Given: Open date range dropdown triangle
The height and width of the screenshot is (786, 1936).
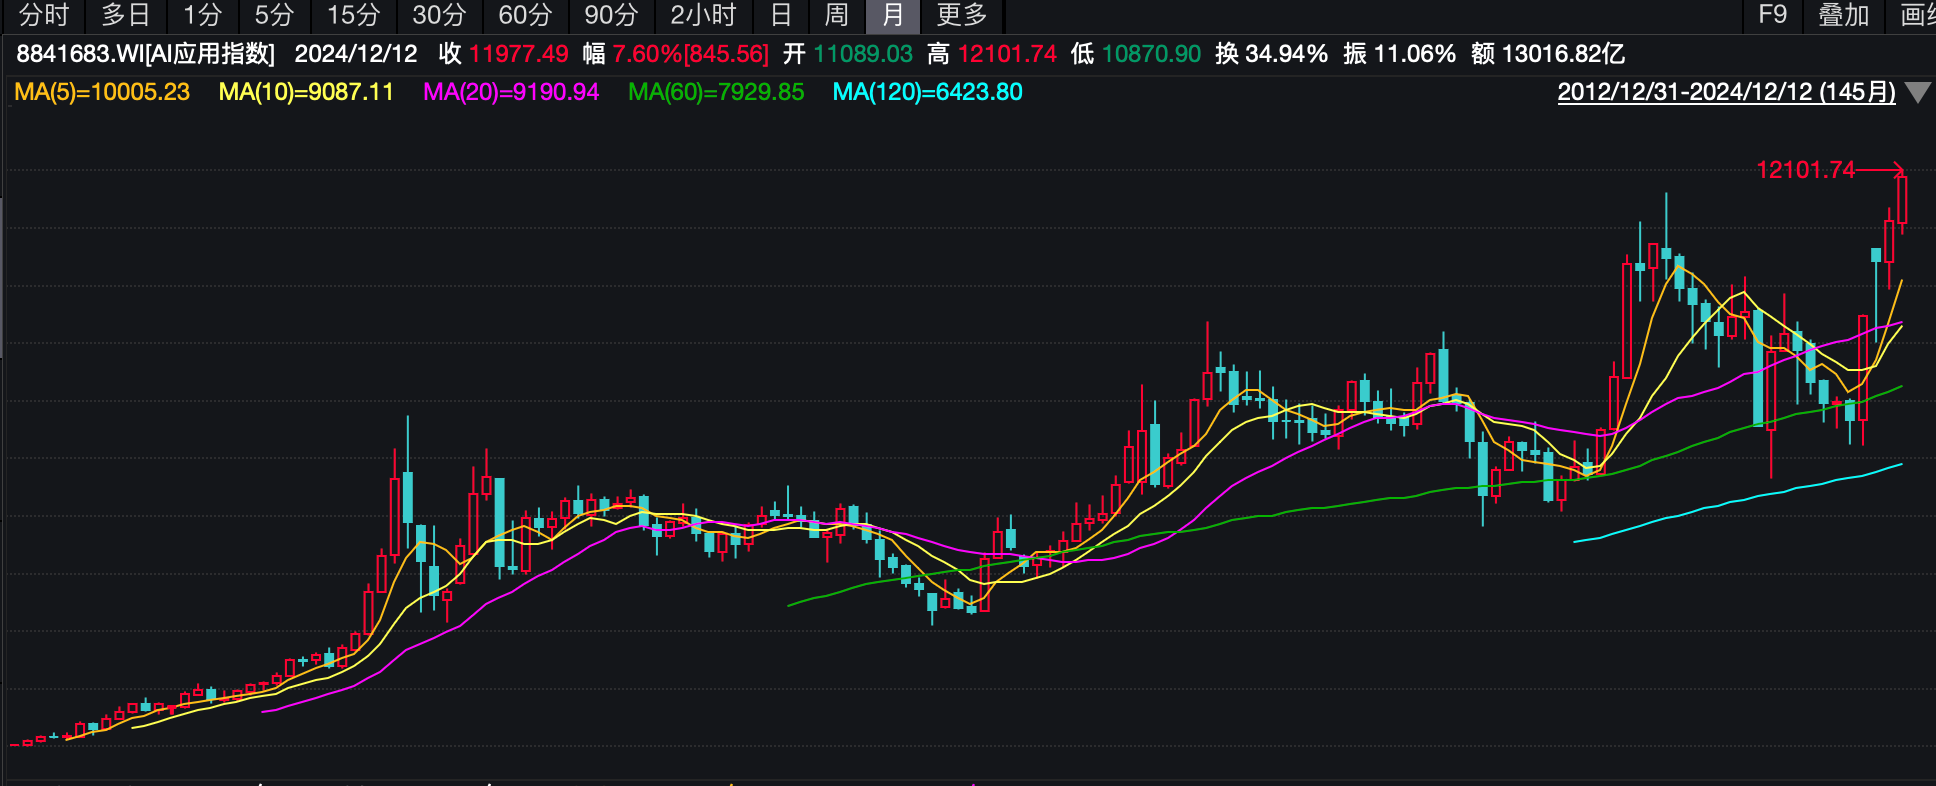Looking at the screenshot, I should tap(1917, 93).
